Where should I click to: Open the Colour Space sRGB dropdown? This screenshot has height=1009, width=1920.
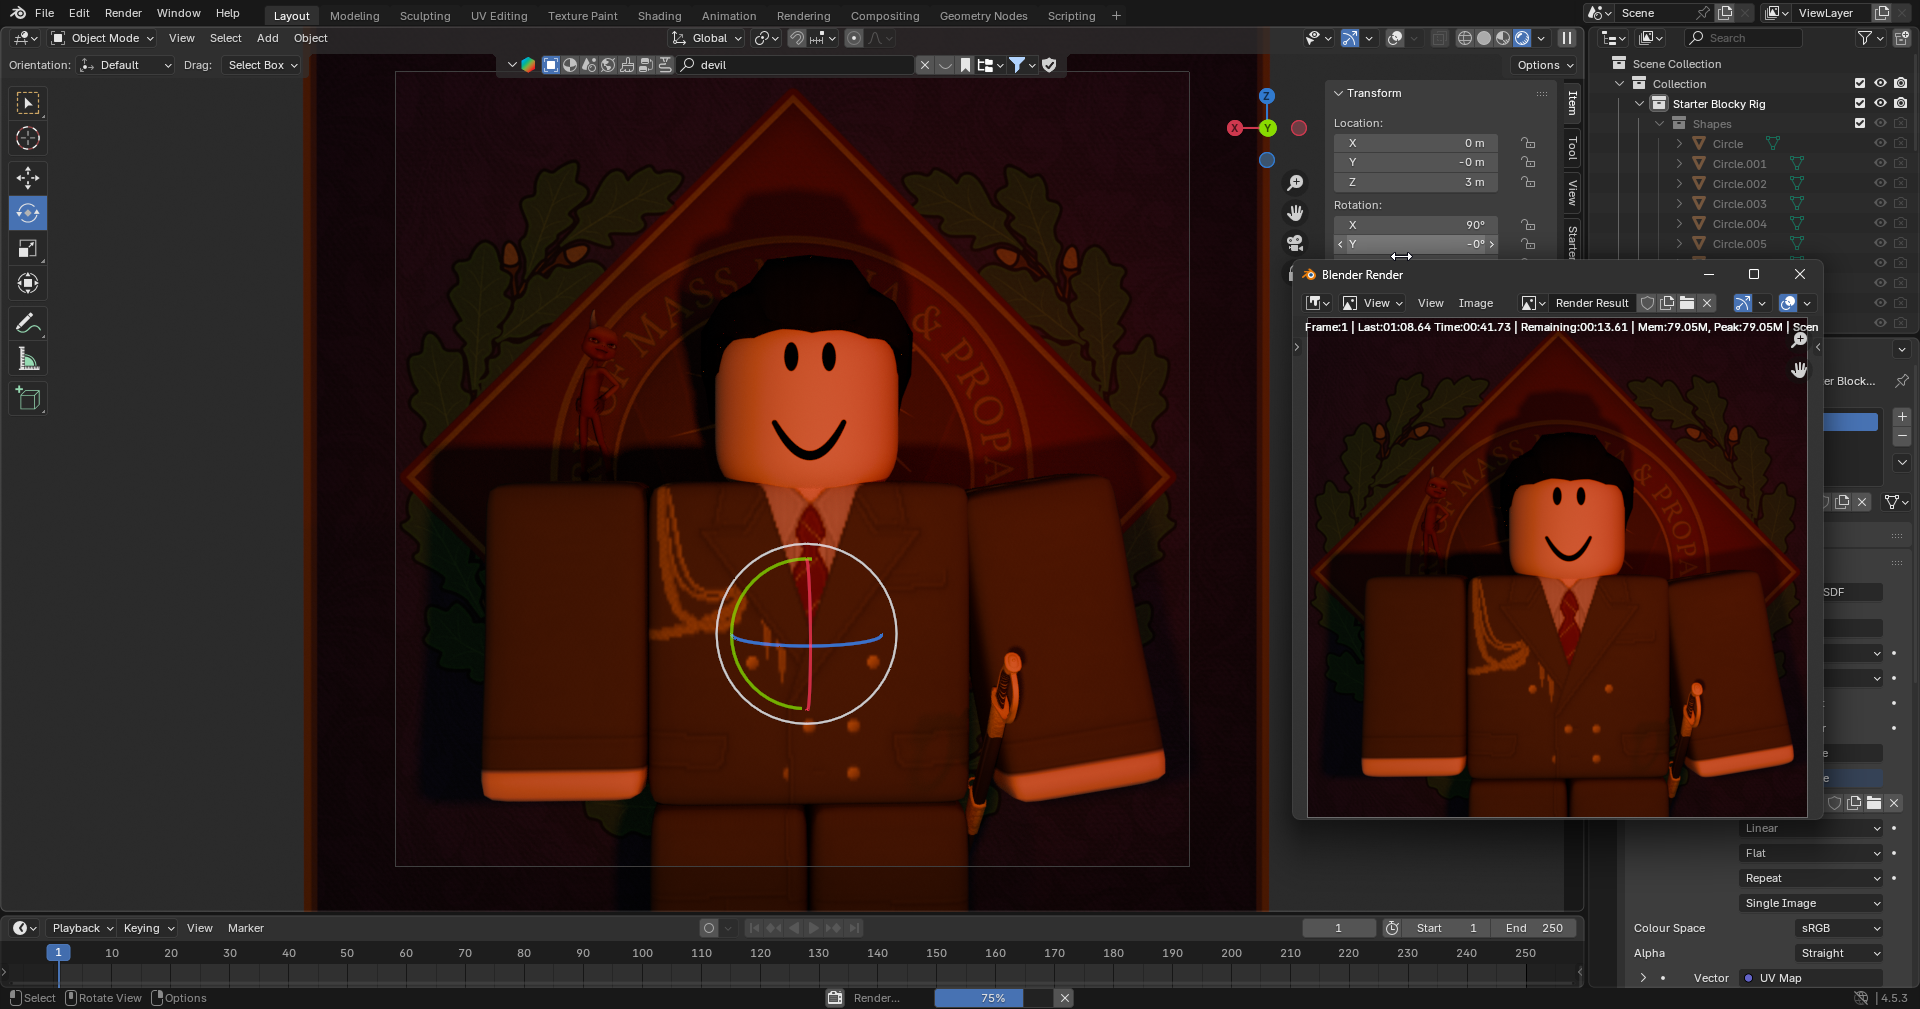pyautogui.click(x=1839, y=928)
